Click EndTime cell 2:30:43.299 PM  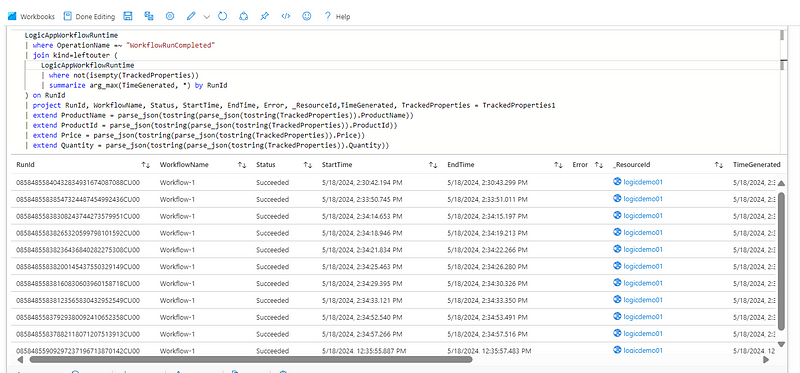[487, 182]
